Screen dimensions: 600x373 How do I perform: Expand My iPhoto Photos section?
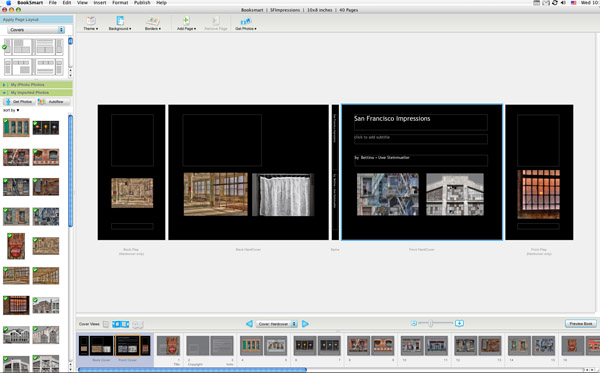click(x=4, y=85)
